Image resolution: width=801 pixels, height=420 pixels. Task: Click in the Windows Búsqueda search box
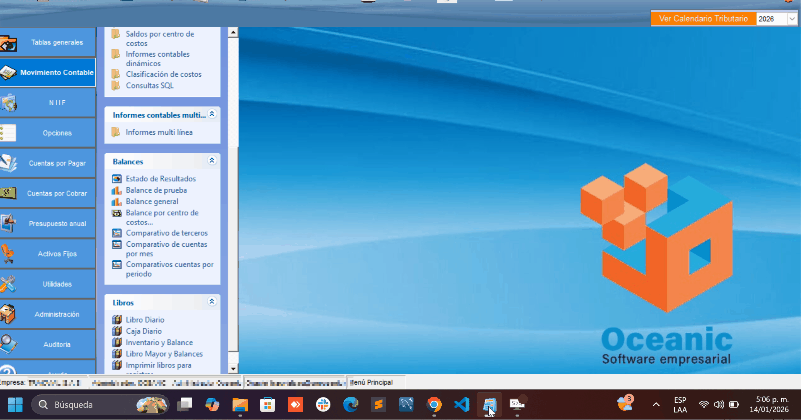coord(95,404)
